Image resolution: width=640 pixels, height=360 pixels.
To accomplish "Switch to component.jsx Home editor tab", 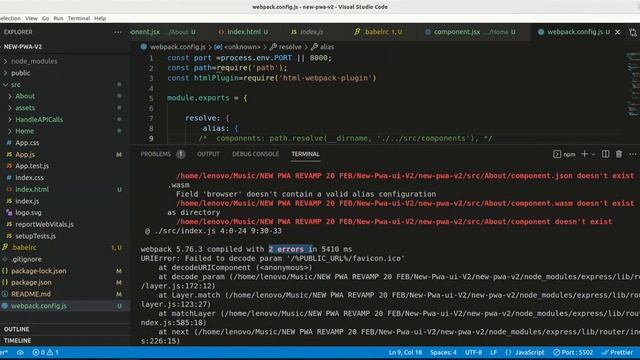I will pos(470,32).
